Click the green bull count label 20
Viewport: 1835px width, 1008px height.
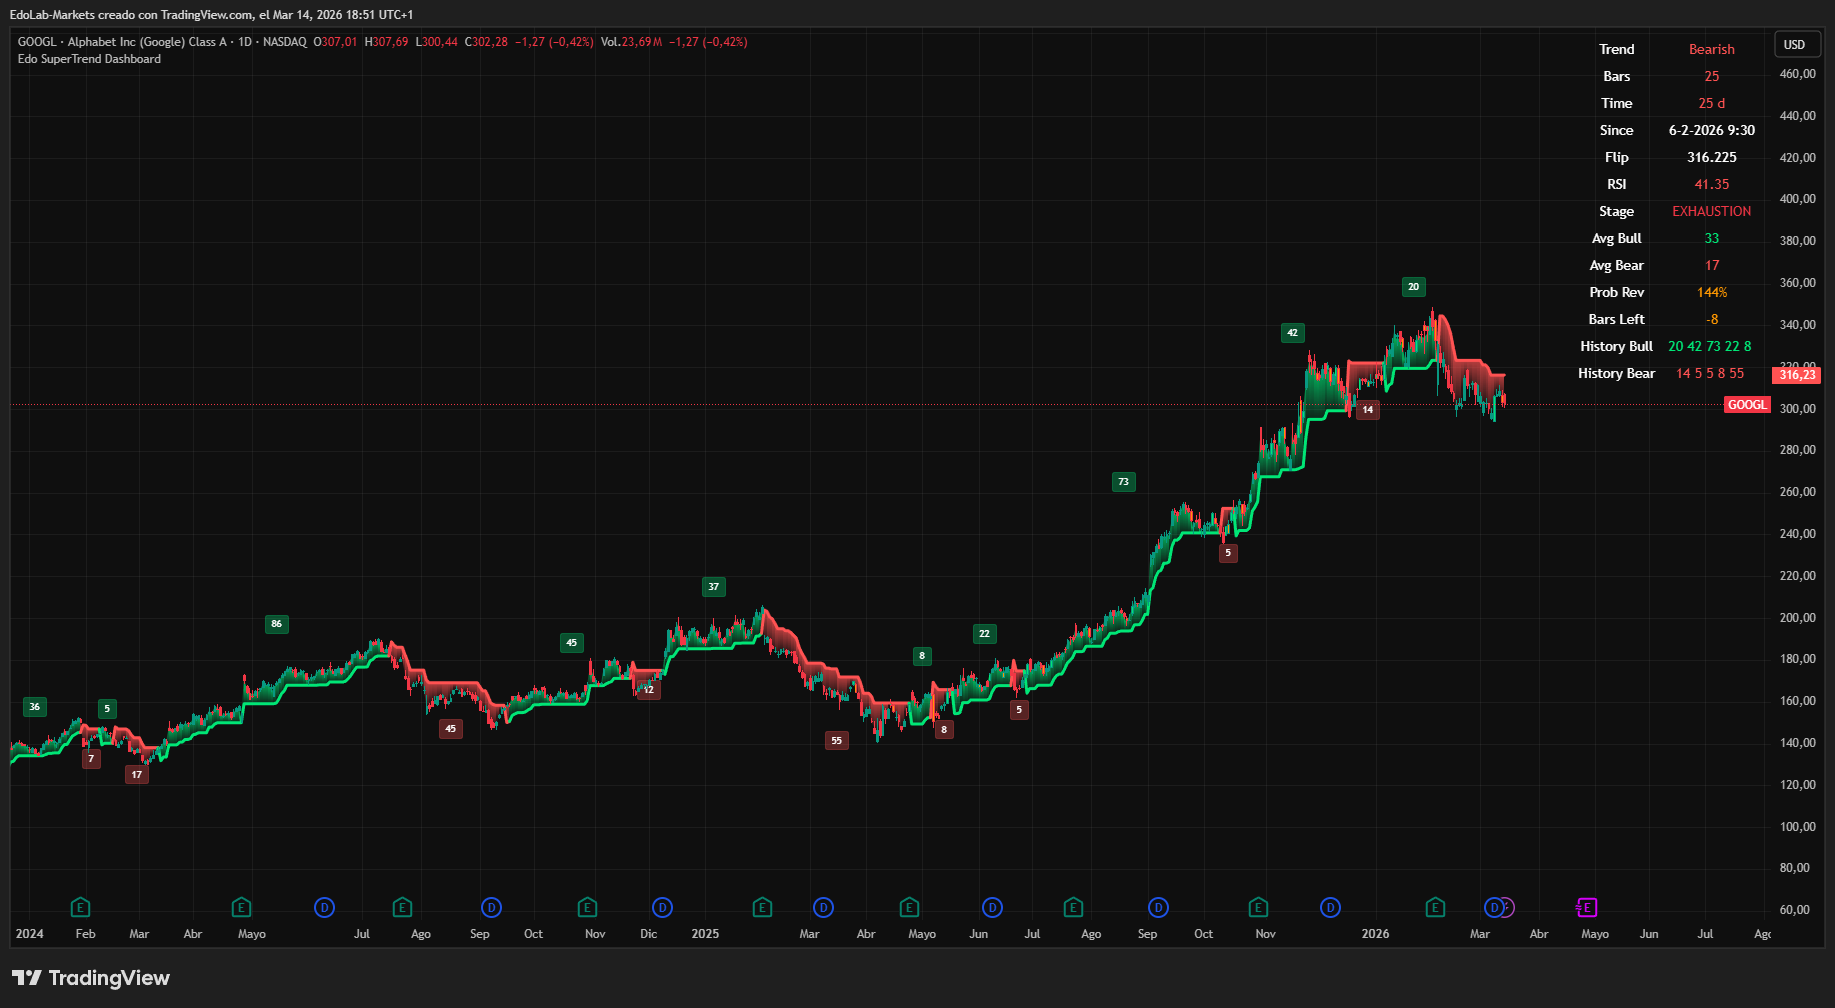point(1414,287)
